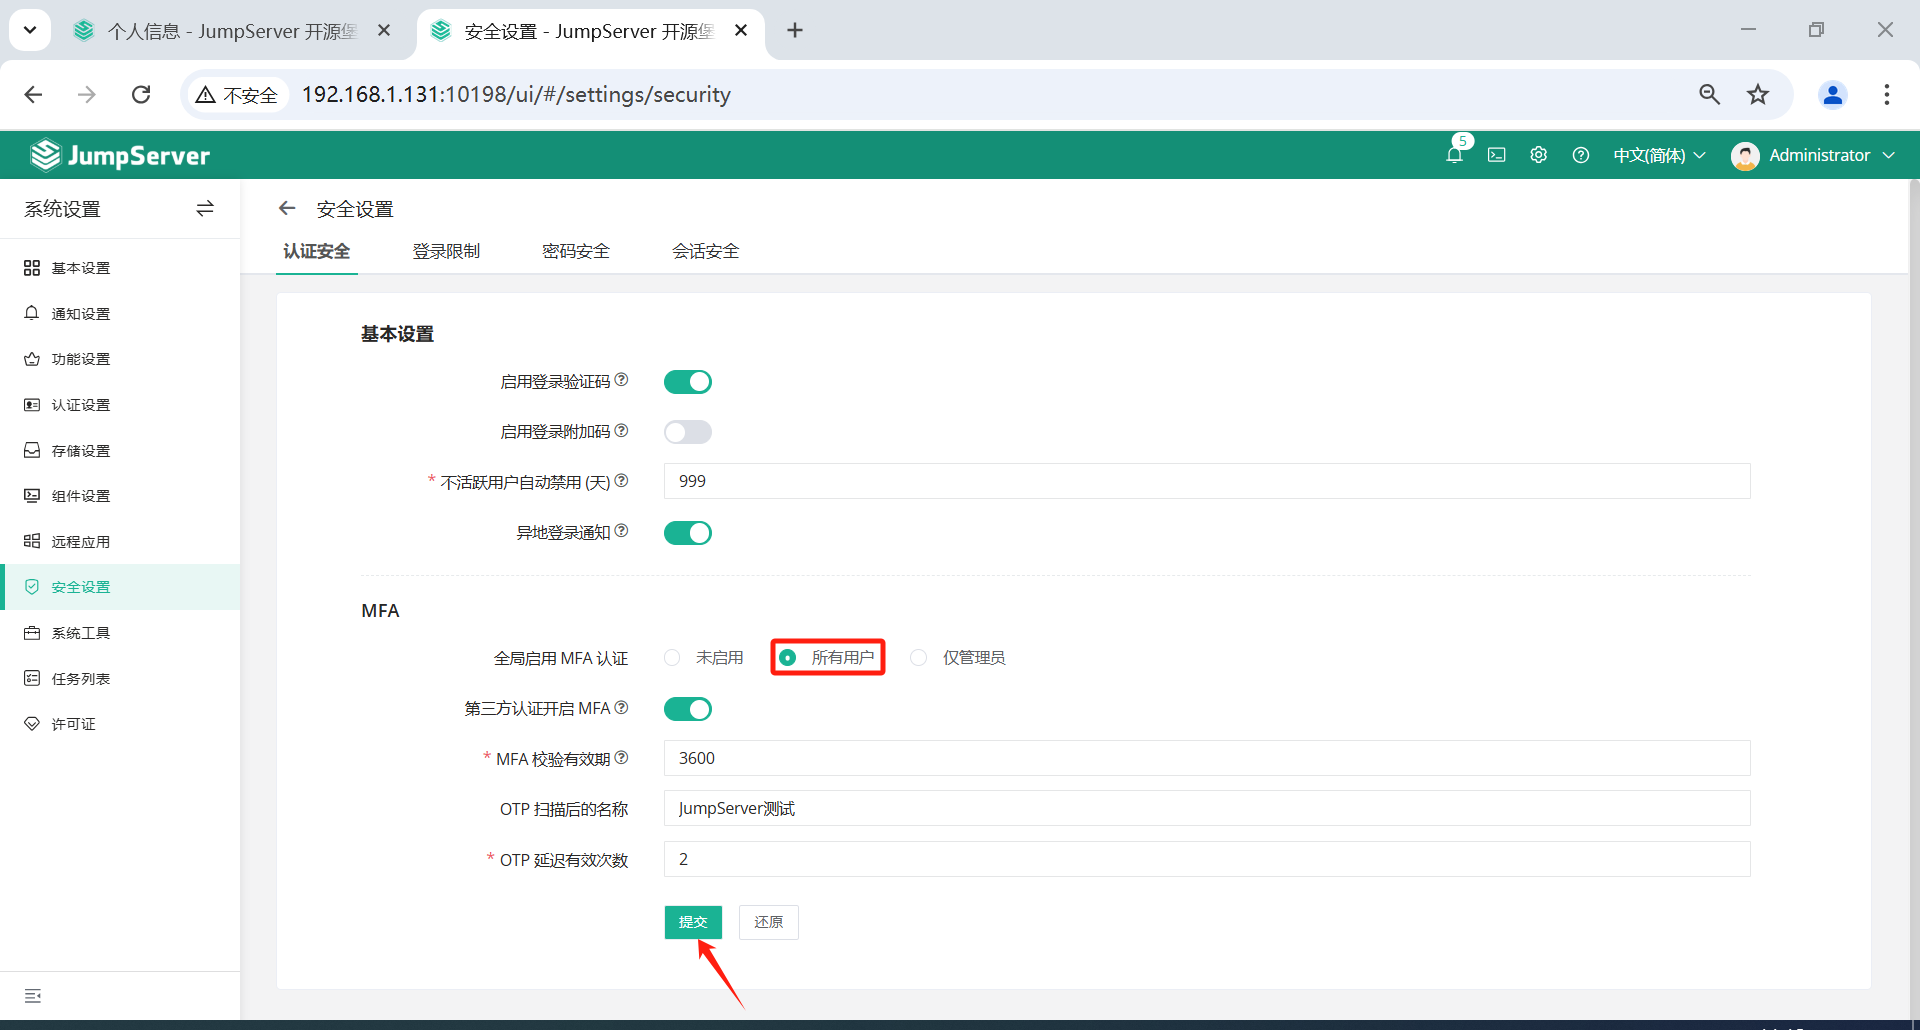This screenshot has width=1920, height=1030.
Task: Click the help icon beside 启用登录附加码
Action: (x=621, y=430)
